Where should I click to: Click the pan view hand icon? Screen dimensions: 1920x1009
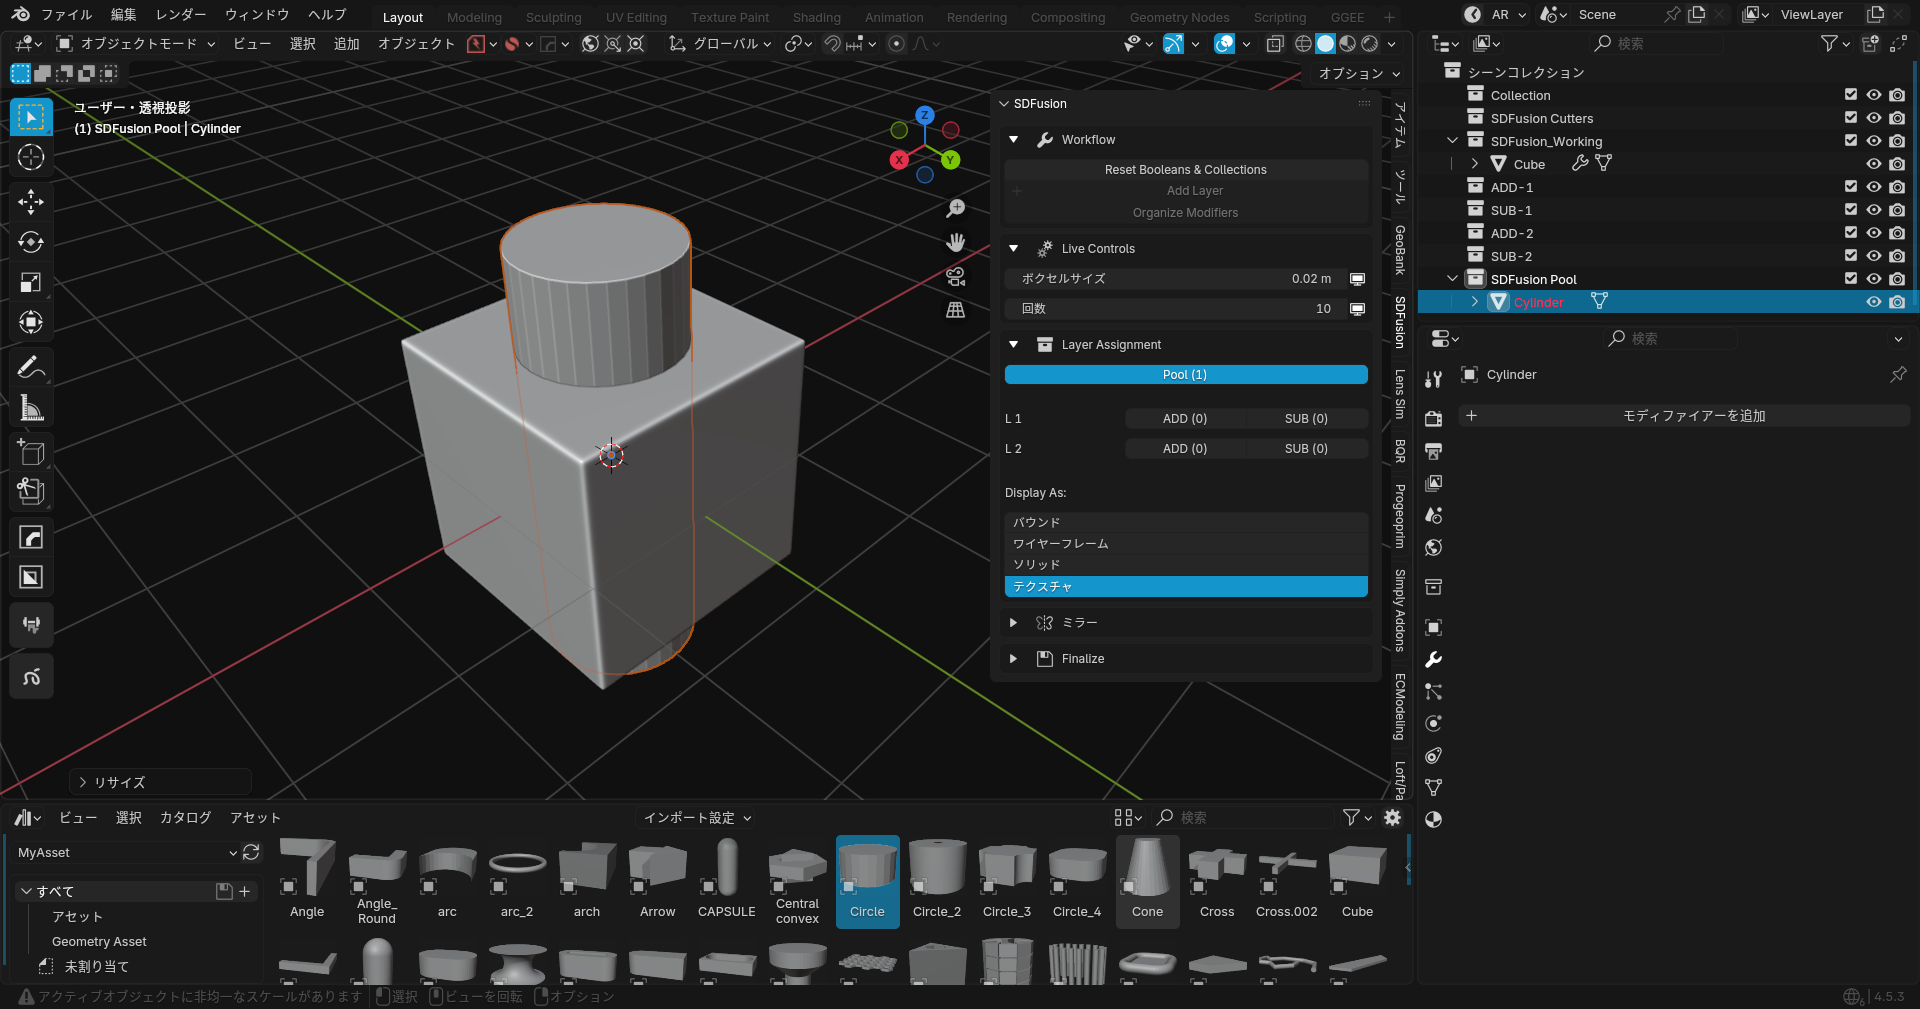pos(956,242)
